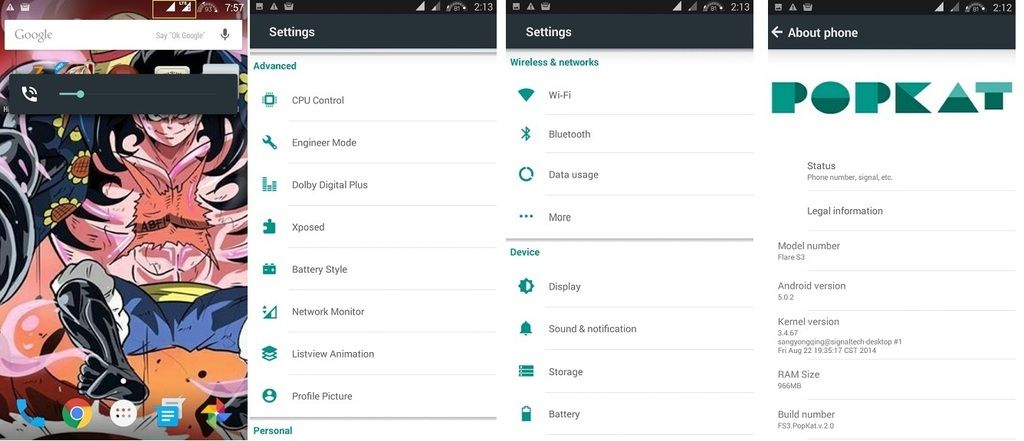The image size is (1024, 441).
Task: Open Engineer Mode wrench icon
Action: (x=269, y=142)
